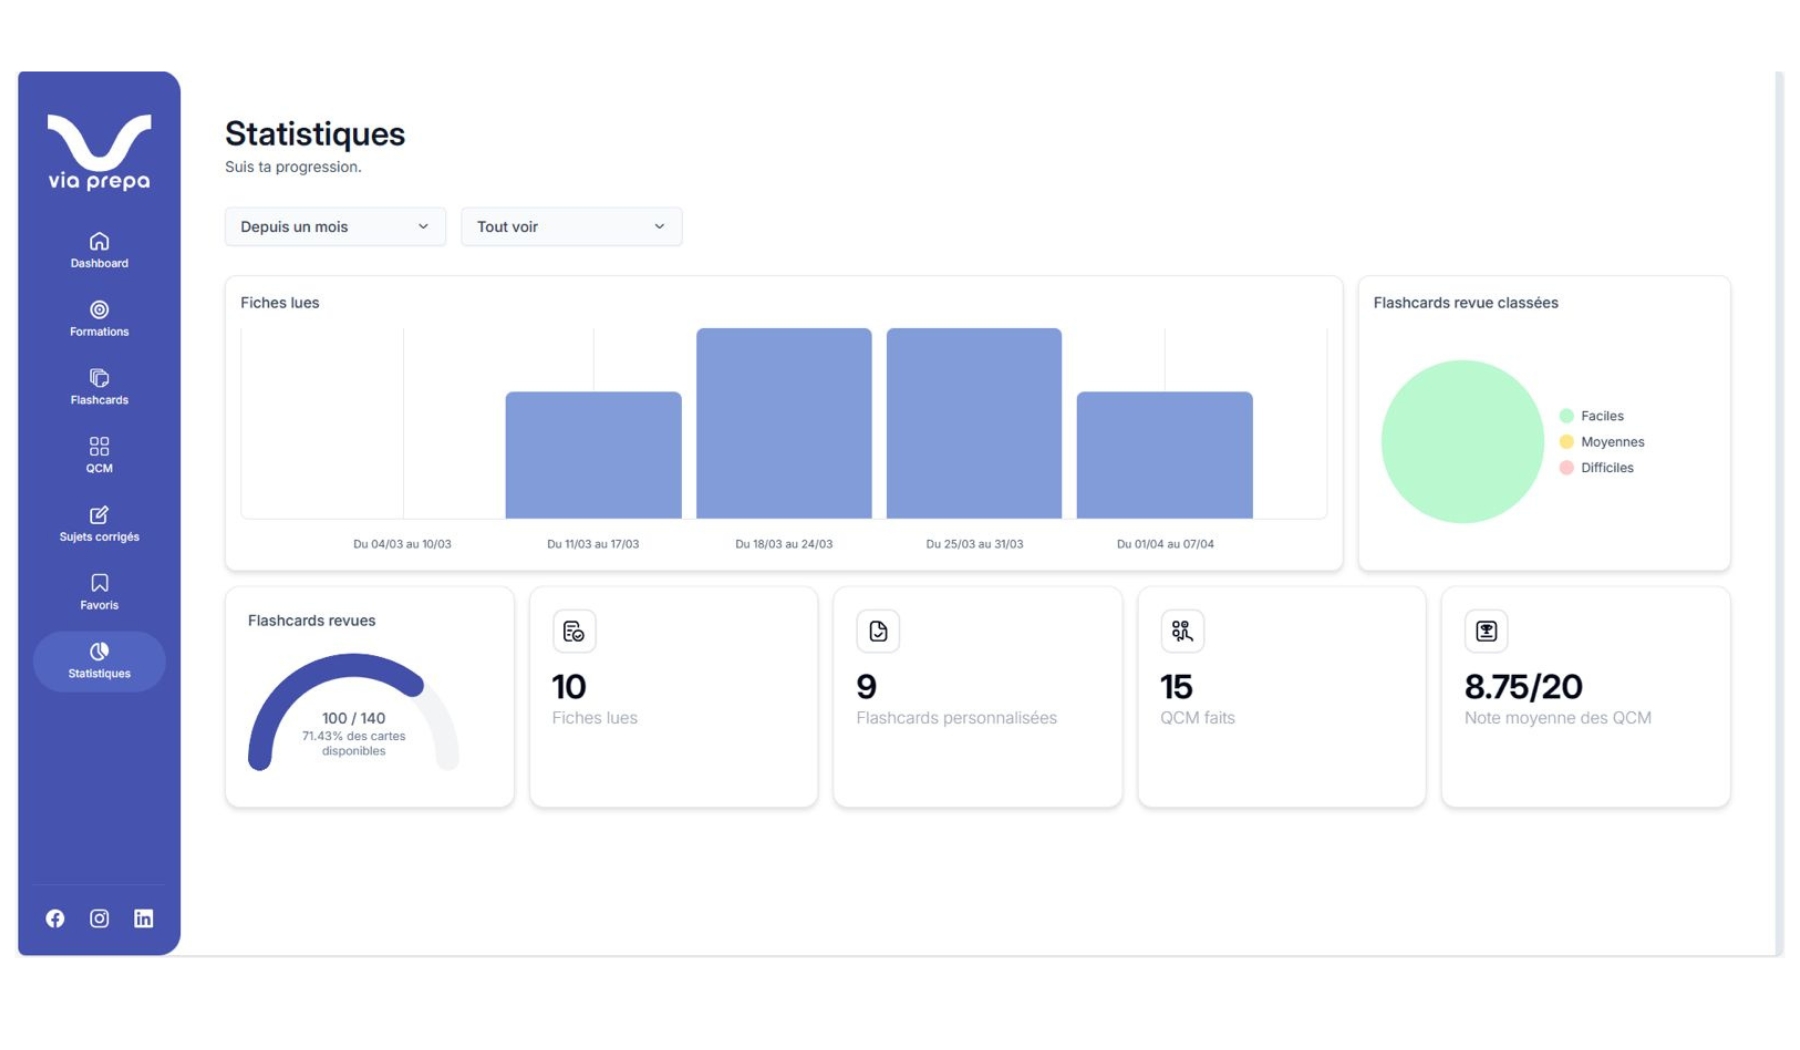Click the via prepa logo

point(99,152)
